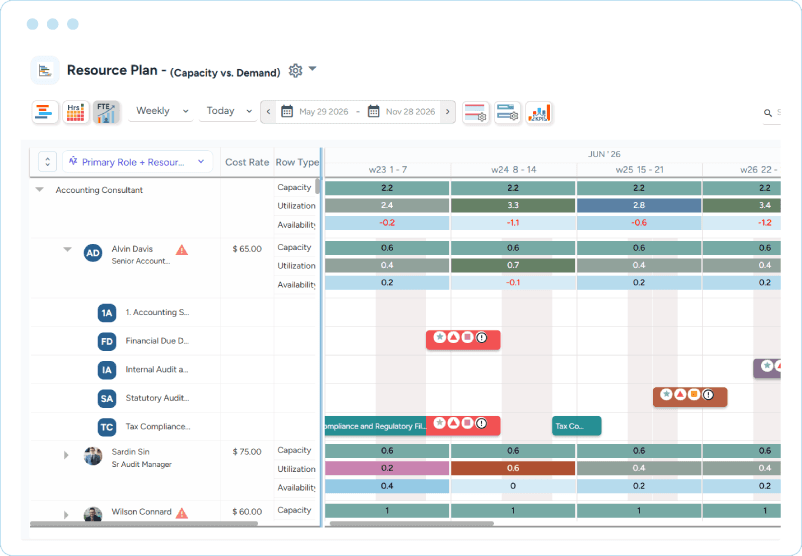Click the purple Internal Audit task bar

click(x=767, y=368)
